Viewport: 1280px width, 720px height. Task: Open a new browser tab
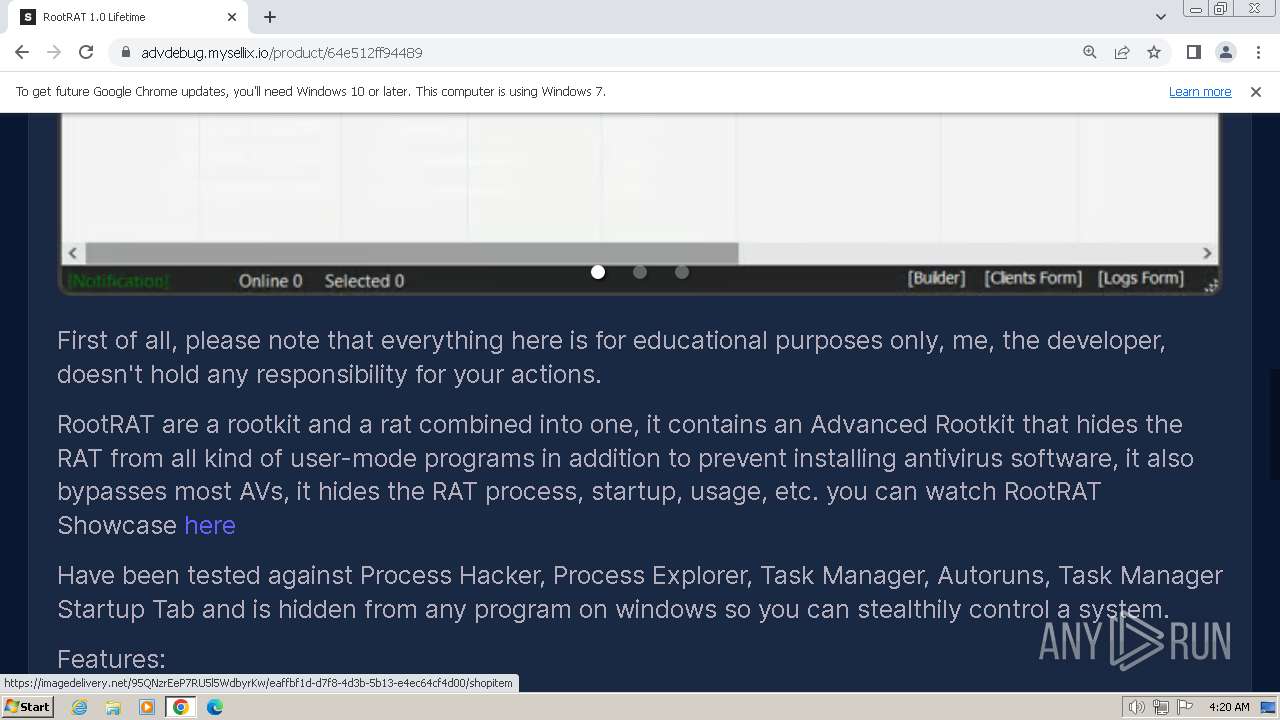pos(270,17)
